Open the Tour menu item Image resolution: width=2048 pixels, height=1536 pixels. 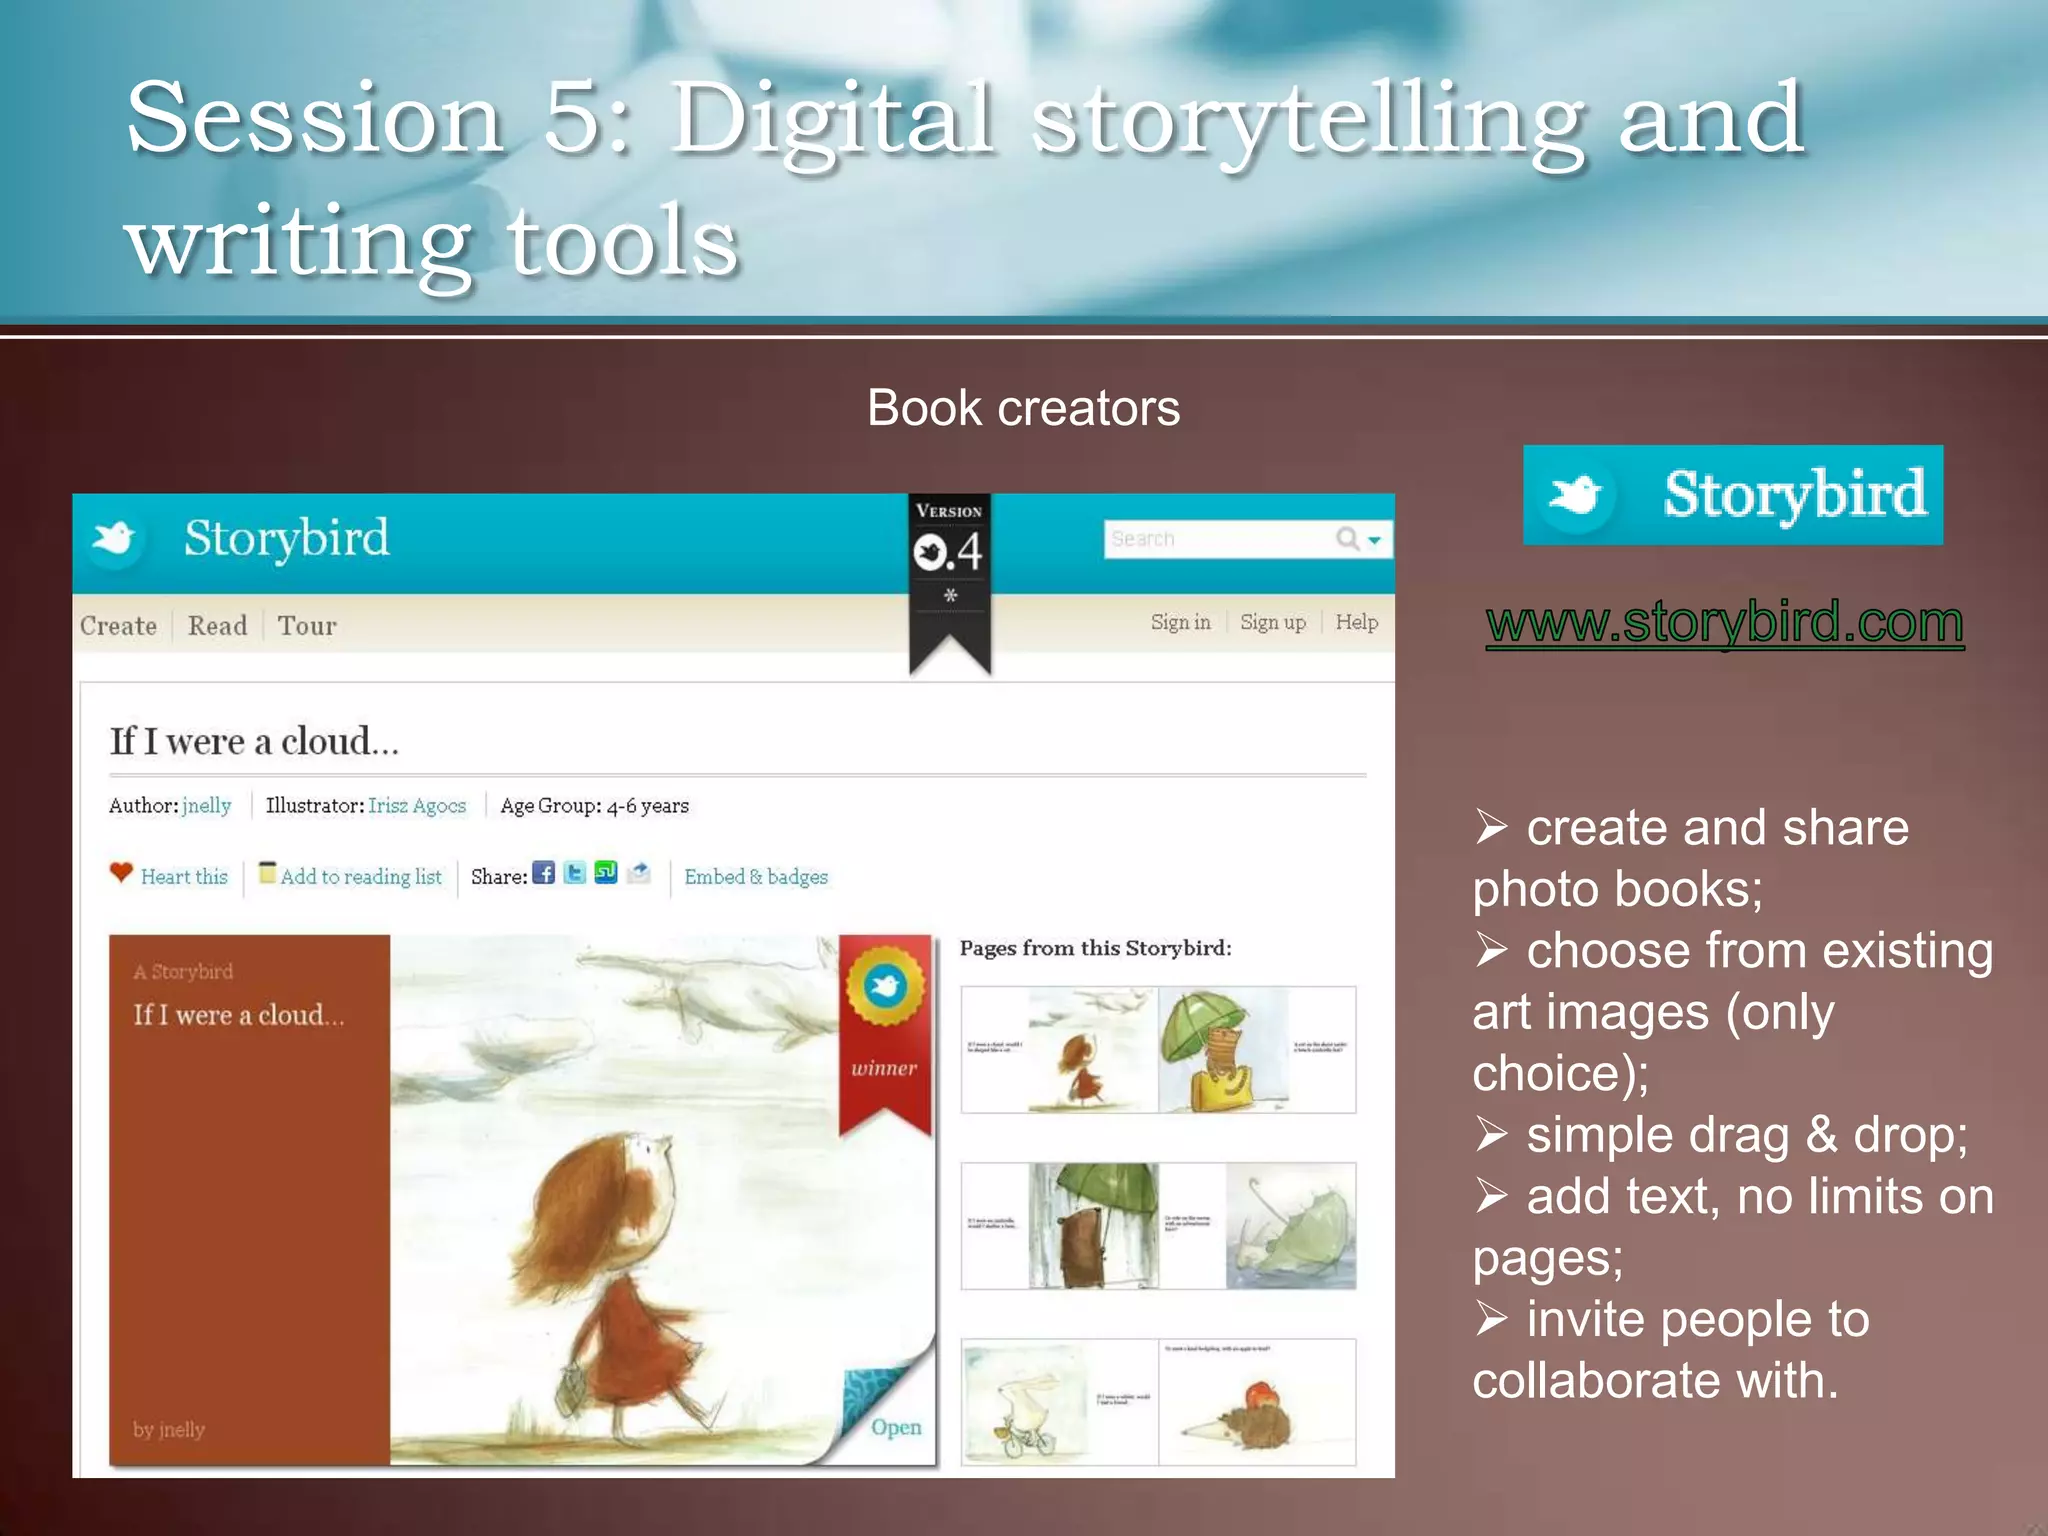tap(306, 626)
